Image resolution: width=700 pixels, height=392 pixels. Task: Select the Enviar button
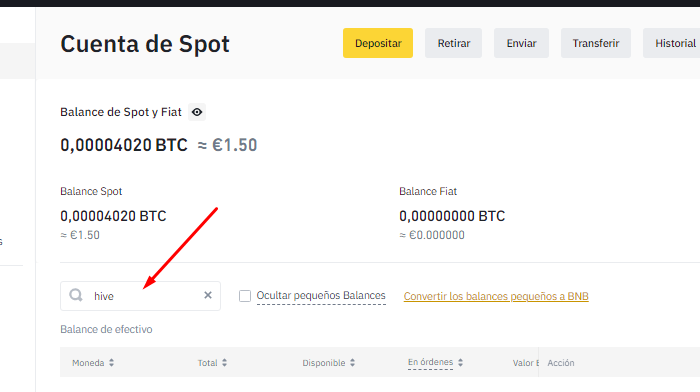tap(521, 43)
